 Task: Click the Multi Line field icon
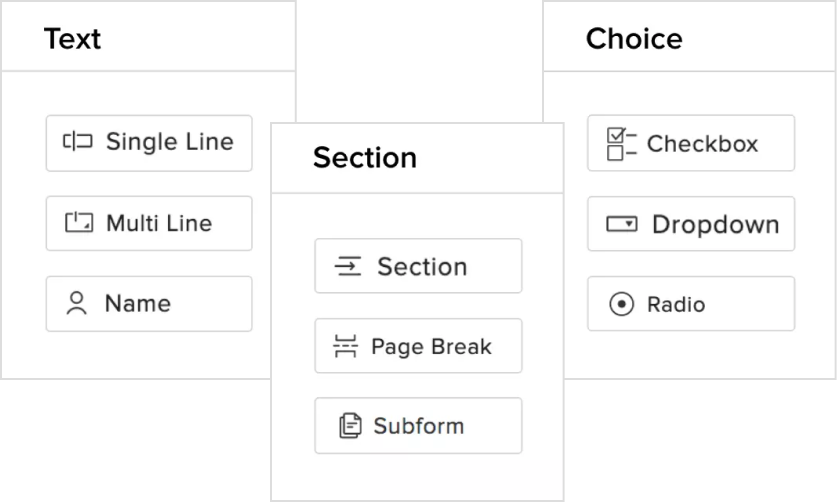[x=79, y=222]
